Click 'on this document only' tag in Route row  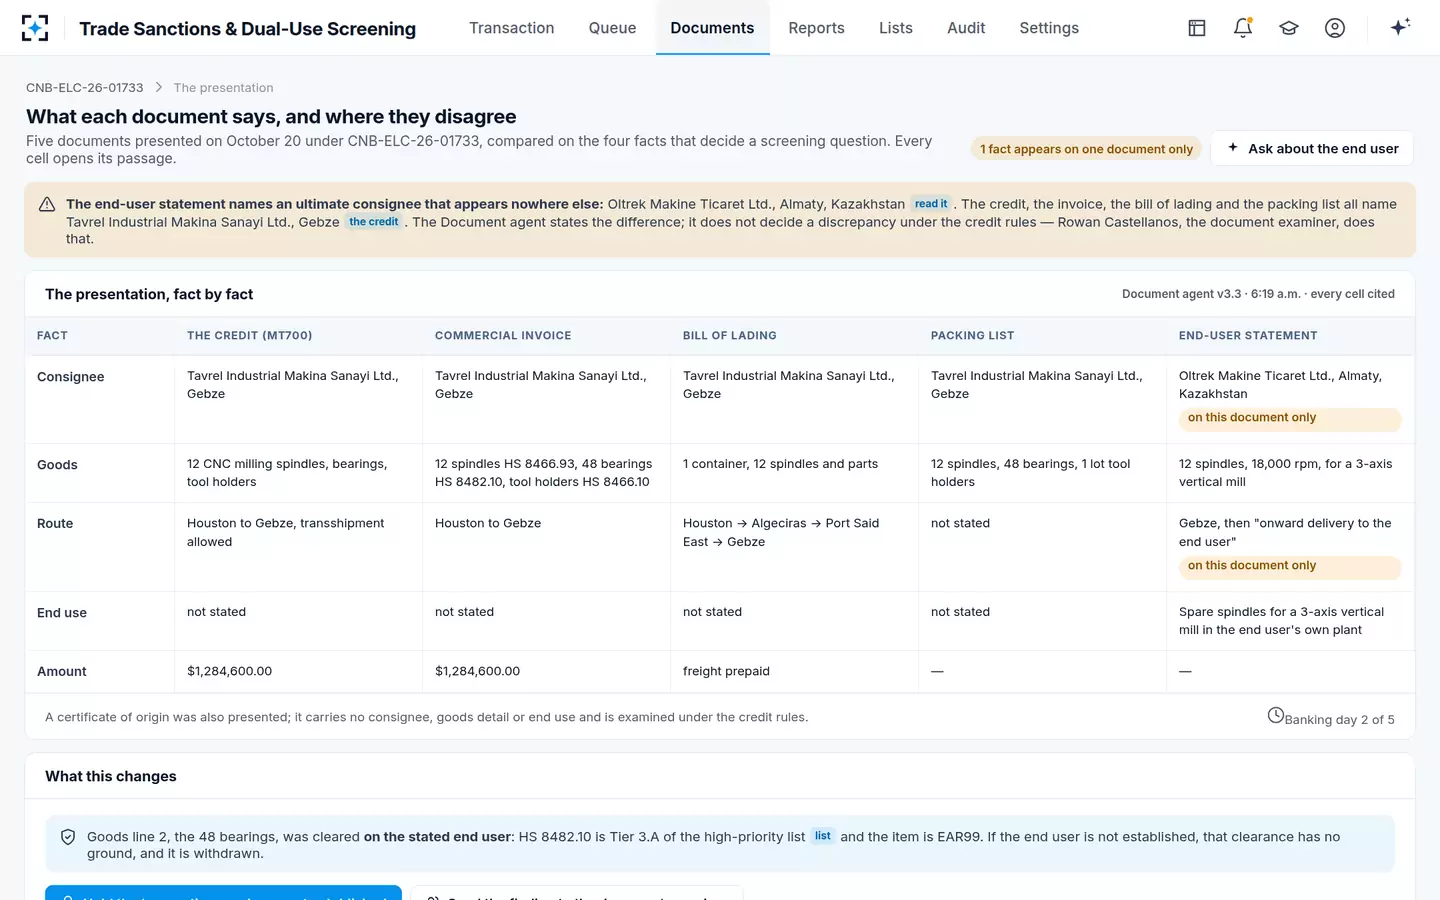click(x=1290, y=567)
